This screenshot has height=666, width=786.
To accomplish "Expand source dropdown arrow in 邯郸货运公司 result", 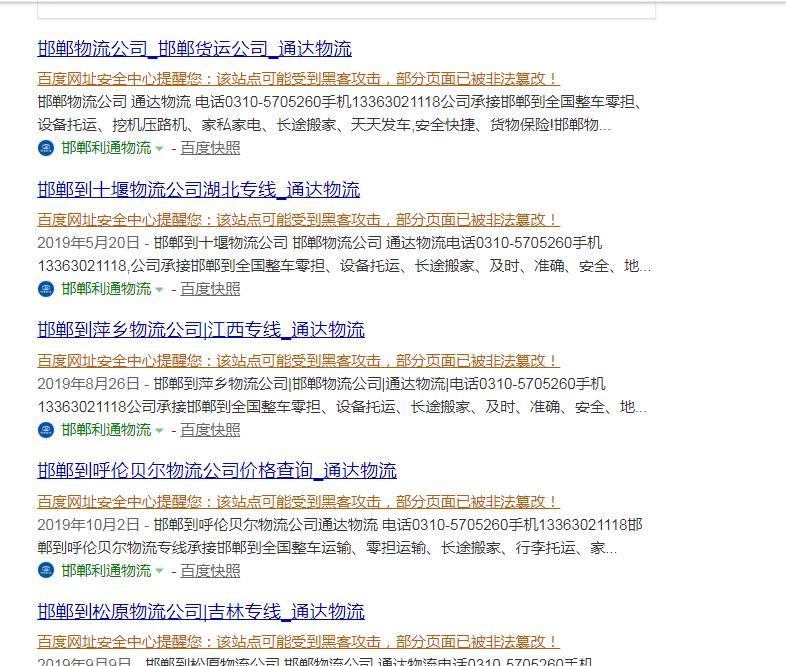I will point(159,149).
